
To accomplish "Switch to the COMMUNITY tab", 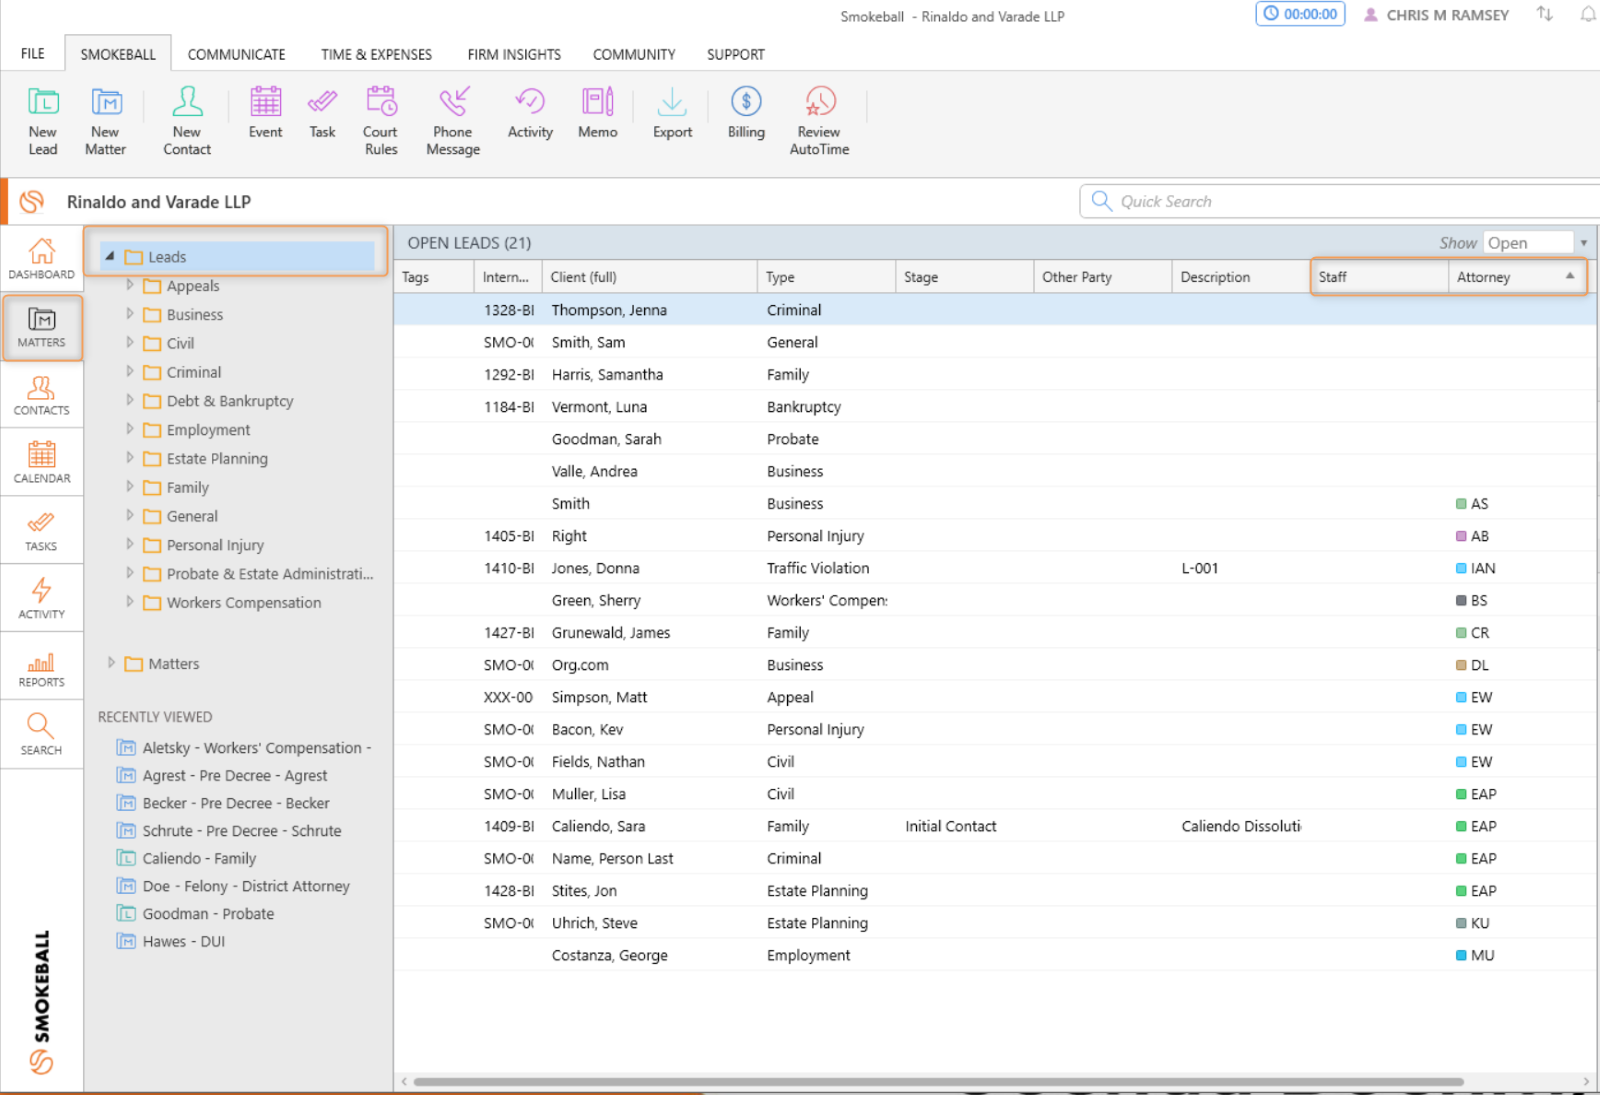I will click(x=634, y=54).
